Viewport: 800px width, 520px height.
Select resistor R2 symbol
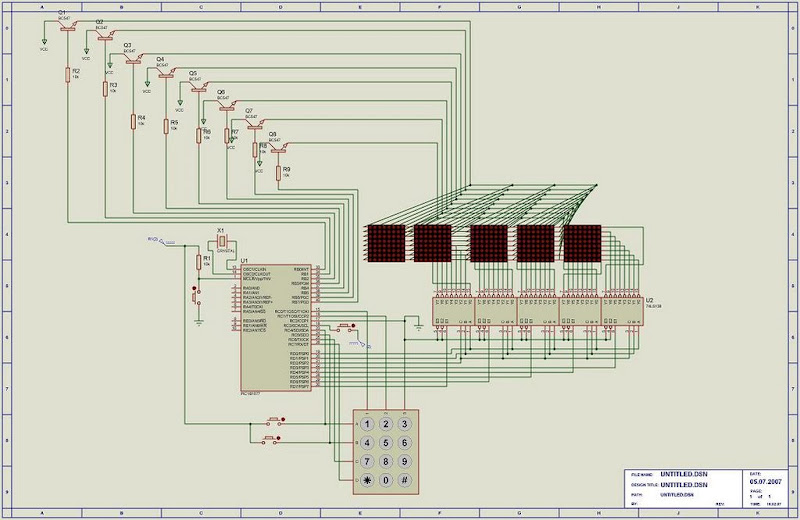pyautogui.click(x=68, y=75)
